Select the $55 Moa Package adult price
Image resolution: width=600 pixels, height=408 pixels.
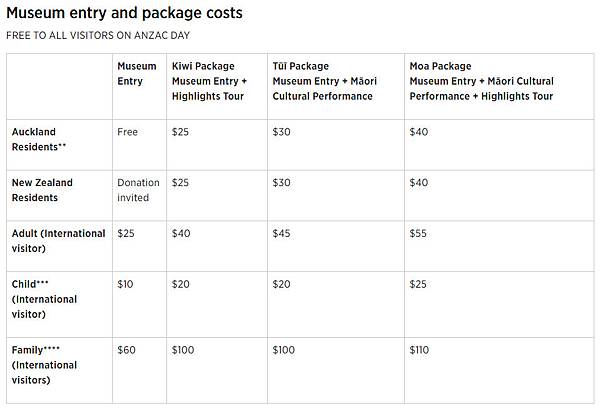point(420,234)
